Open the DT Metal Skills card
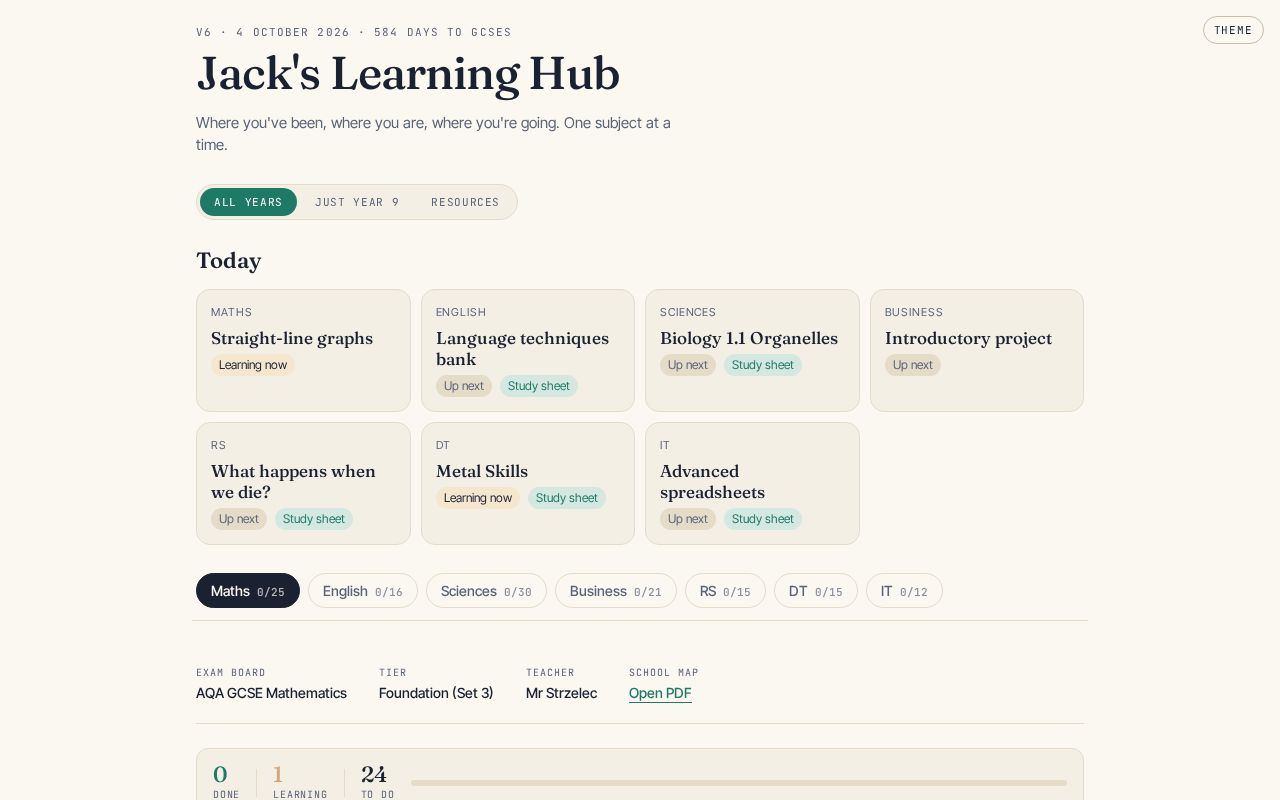 [x=528, y=483]
